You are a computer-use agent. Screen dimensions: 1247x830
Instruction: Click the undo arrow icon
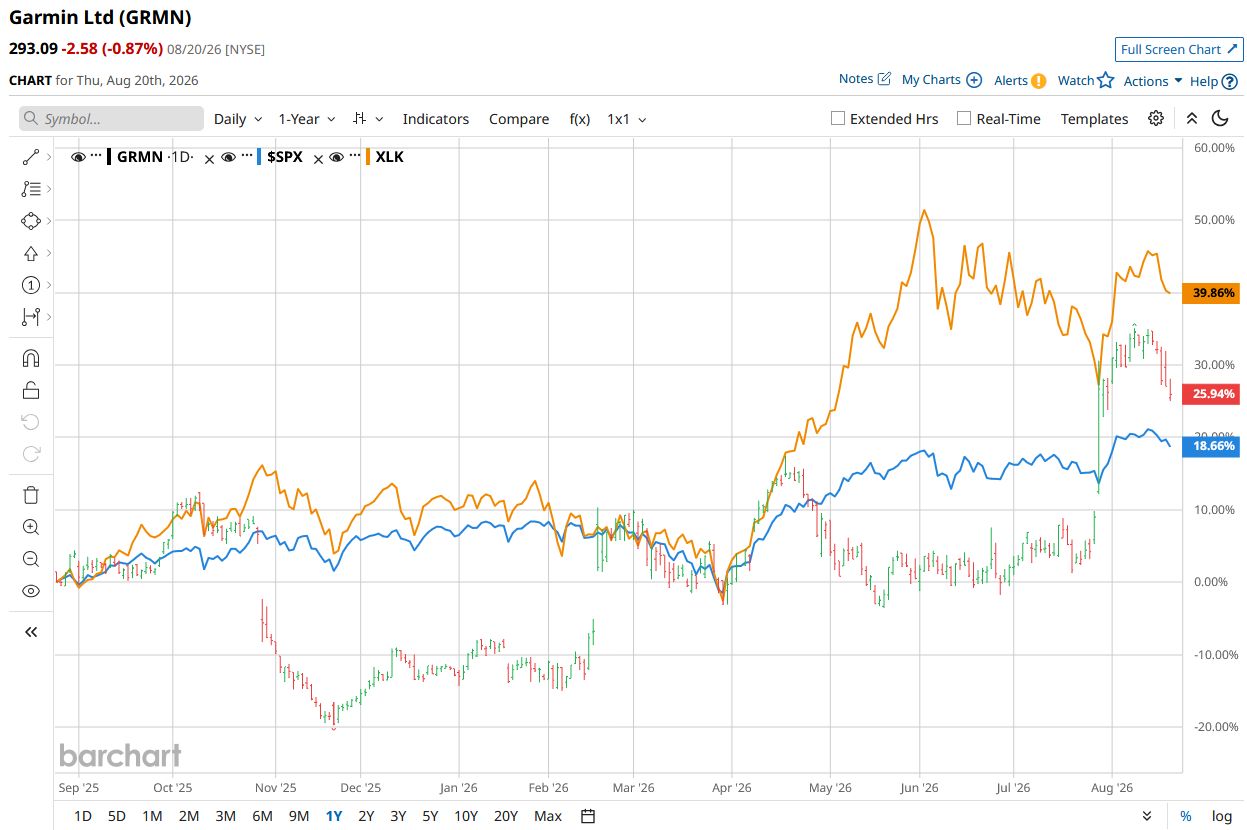30,422
